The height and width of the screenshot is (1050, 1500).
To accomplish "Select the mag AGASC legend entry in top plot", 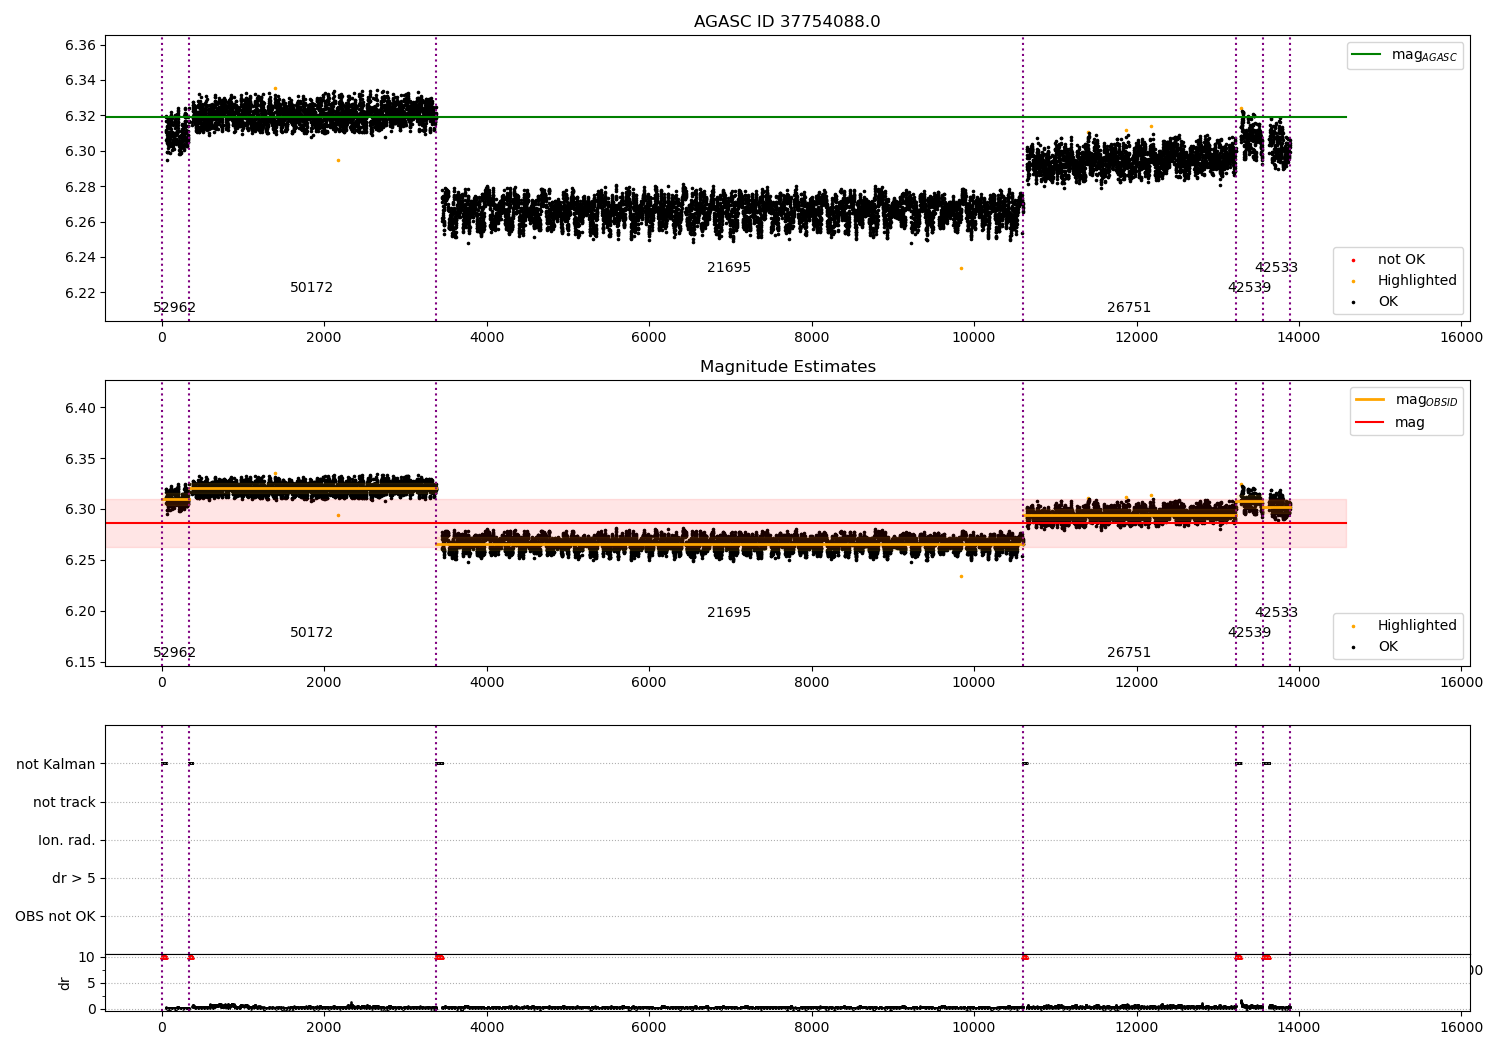I will [x=1405, y=55].
